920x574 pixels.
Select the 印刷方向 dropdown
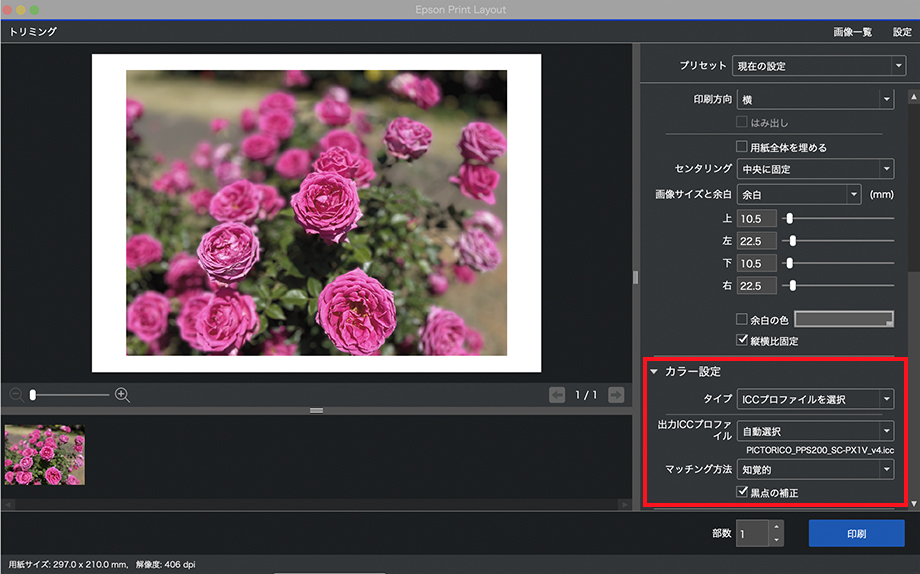click(815, 99)
